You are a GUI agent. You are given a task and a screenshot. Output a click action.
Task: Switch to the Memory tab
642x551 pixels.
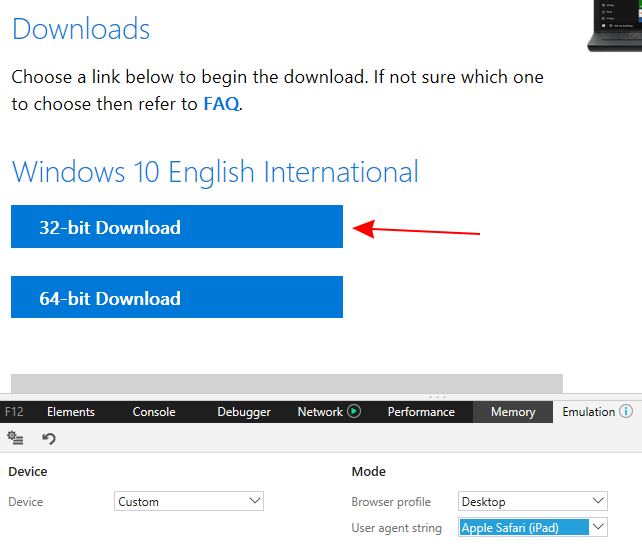click(x=513, y=412)
